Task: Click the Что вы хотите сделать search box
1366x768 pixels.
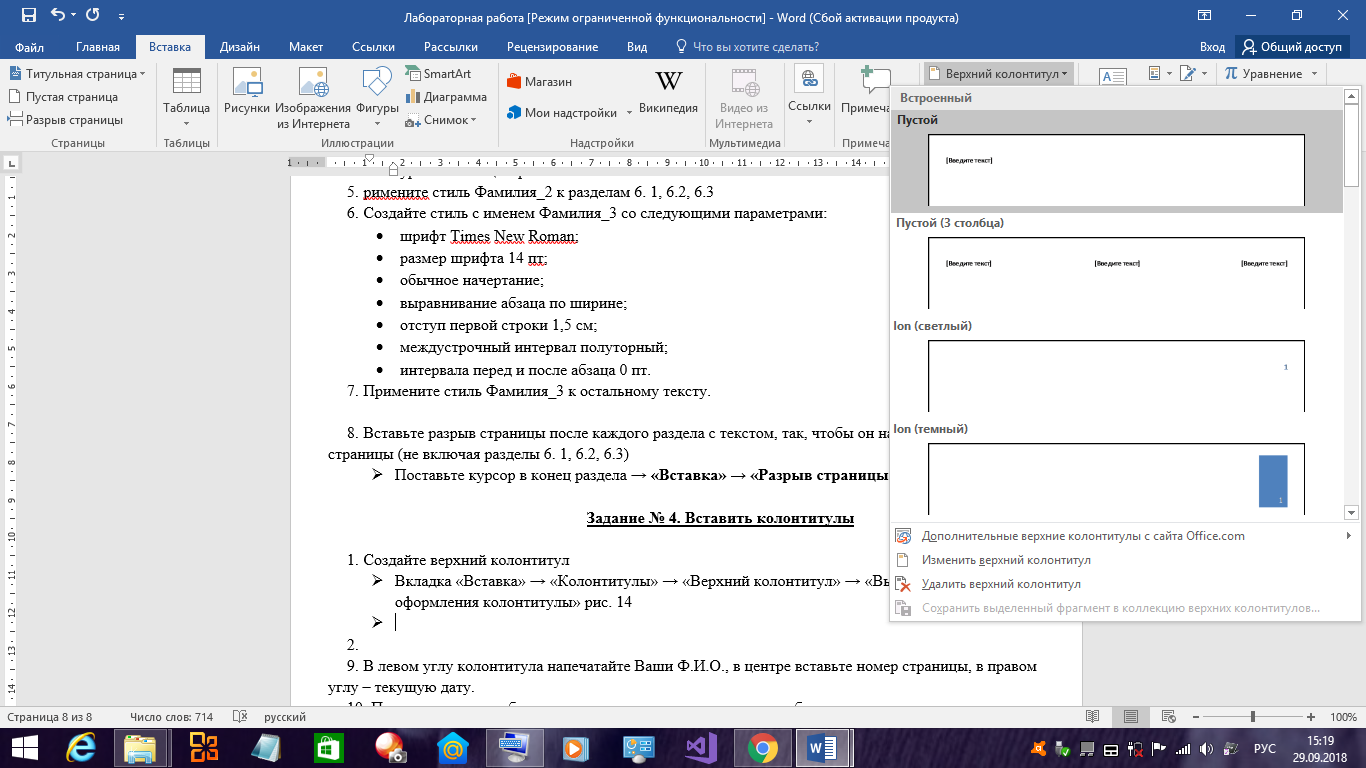Action: point(748,47)
